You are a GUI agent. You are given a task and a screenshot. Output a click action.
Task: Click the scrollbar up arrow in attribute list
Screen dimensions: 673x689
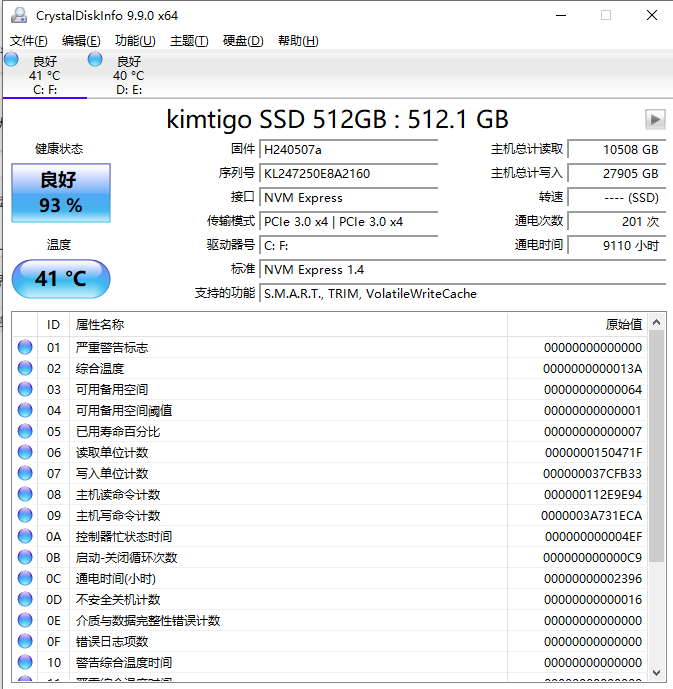coord(656,323)
